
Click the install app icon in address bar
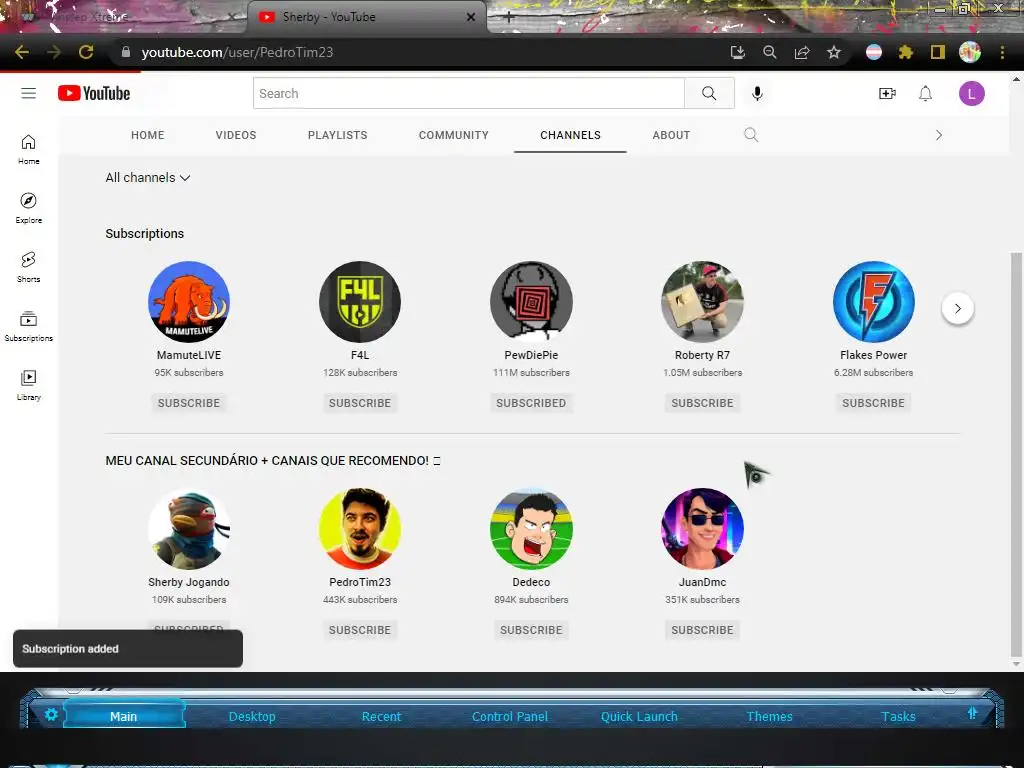click(737, 52)
